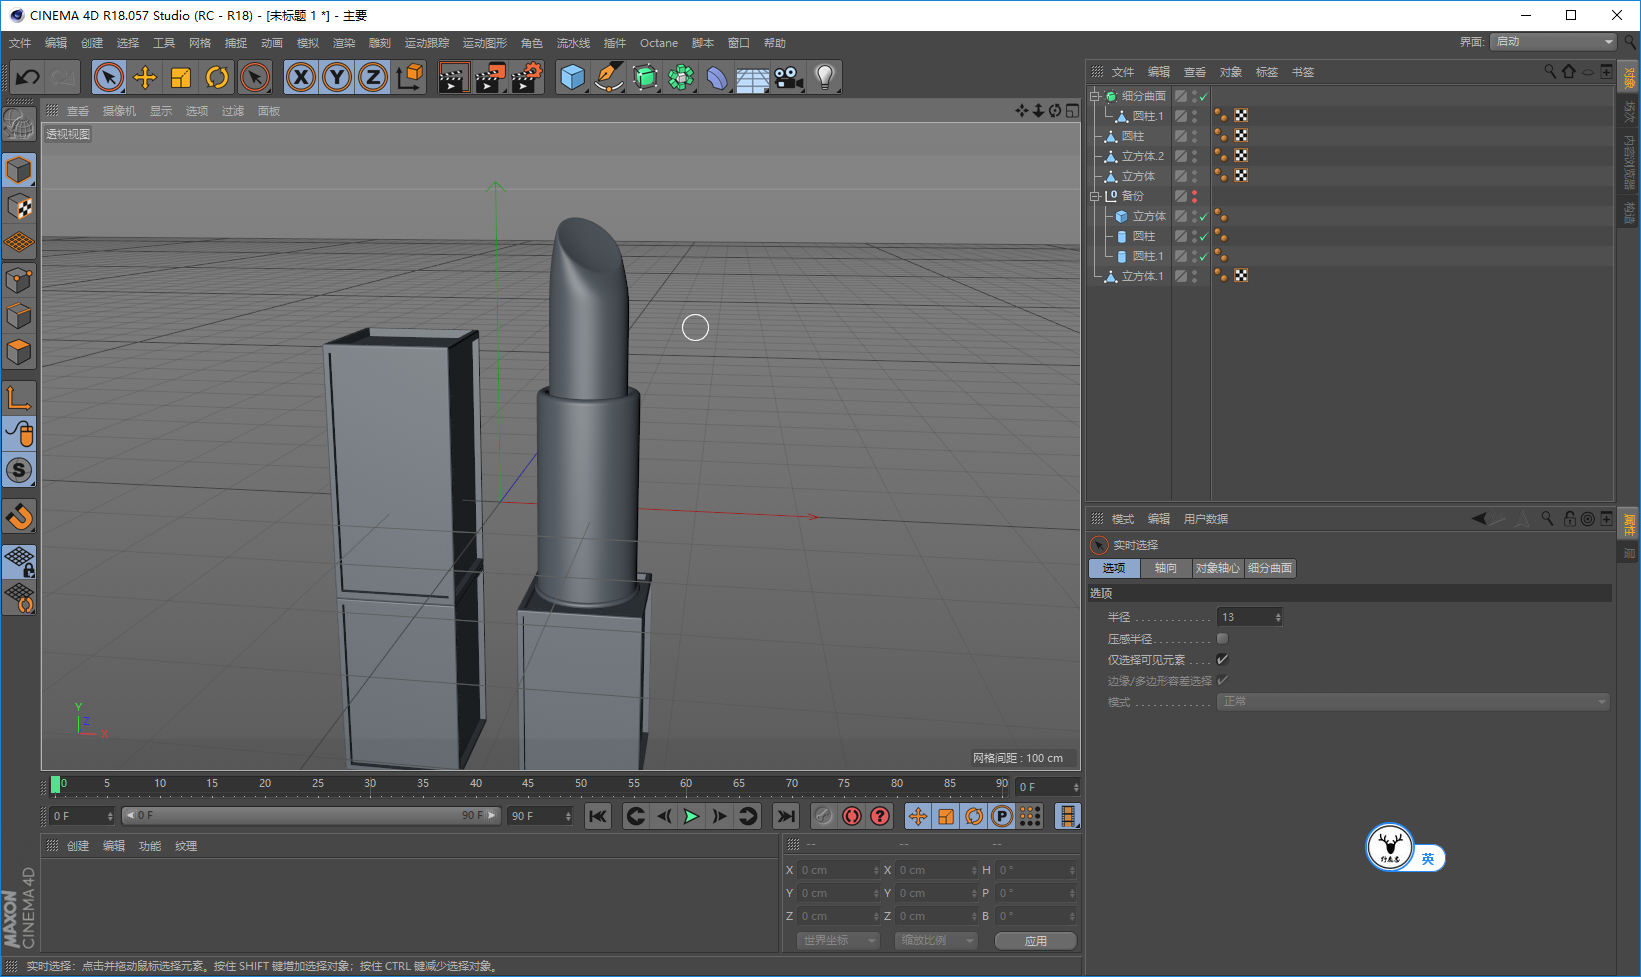Open the 世界坐标 dropdown in the Coordinates panel
The width and height of the screenshot is (1641, 977).
click(838, 941)
